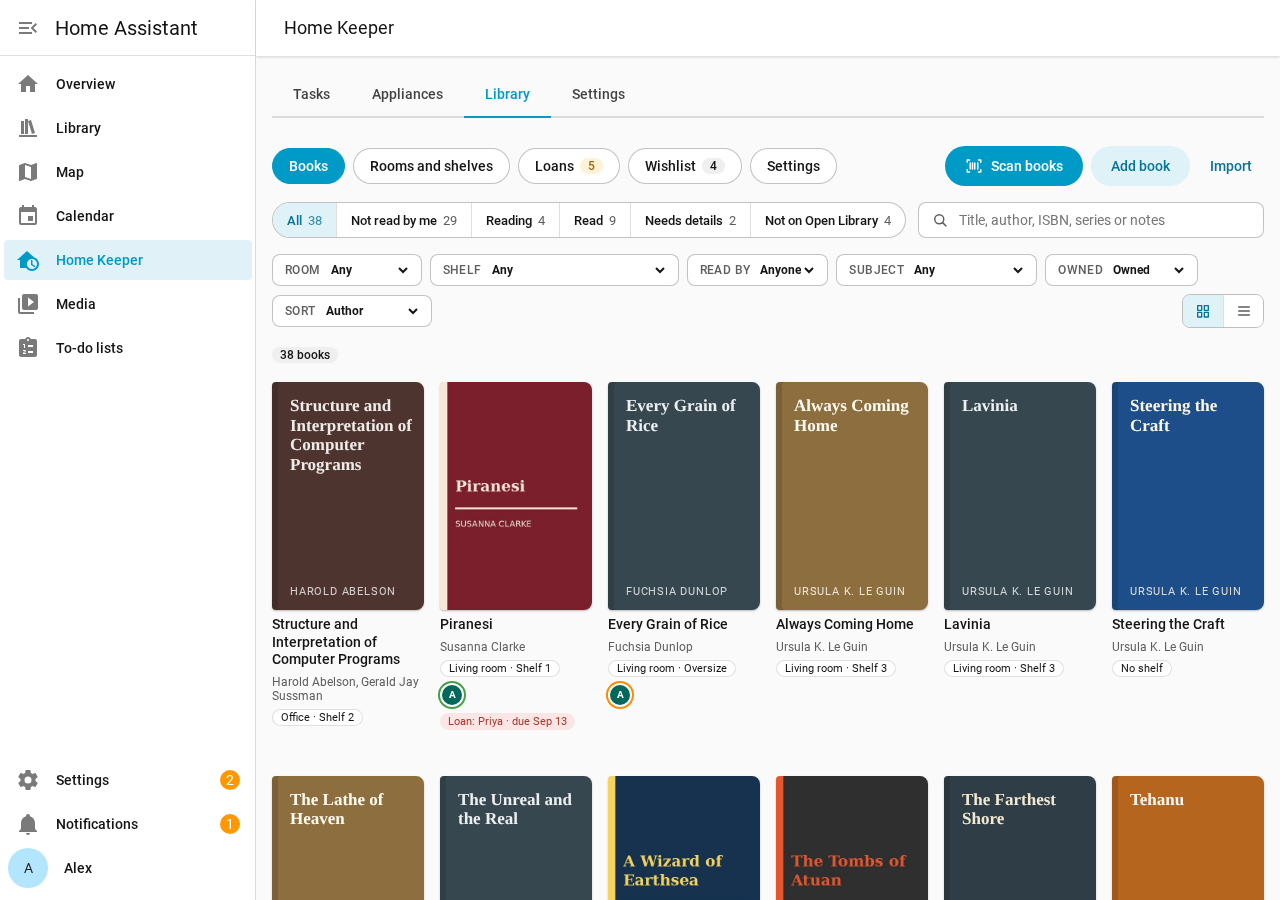Switch to the Appliances tab

407,94
